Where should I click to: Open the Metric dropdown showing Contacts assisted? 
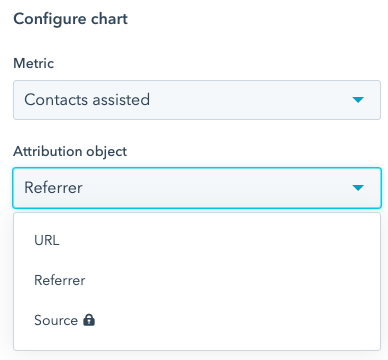tap(197, 100)
